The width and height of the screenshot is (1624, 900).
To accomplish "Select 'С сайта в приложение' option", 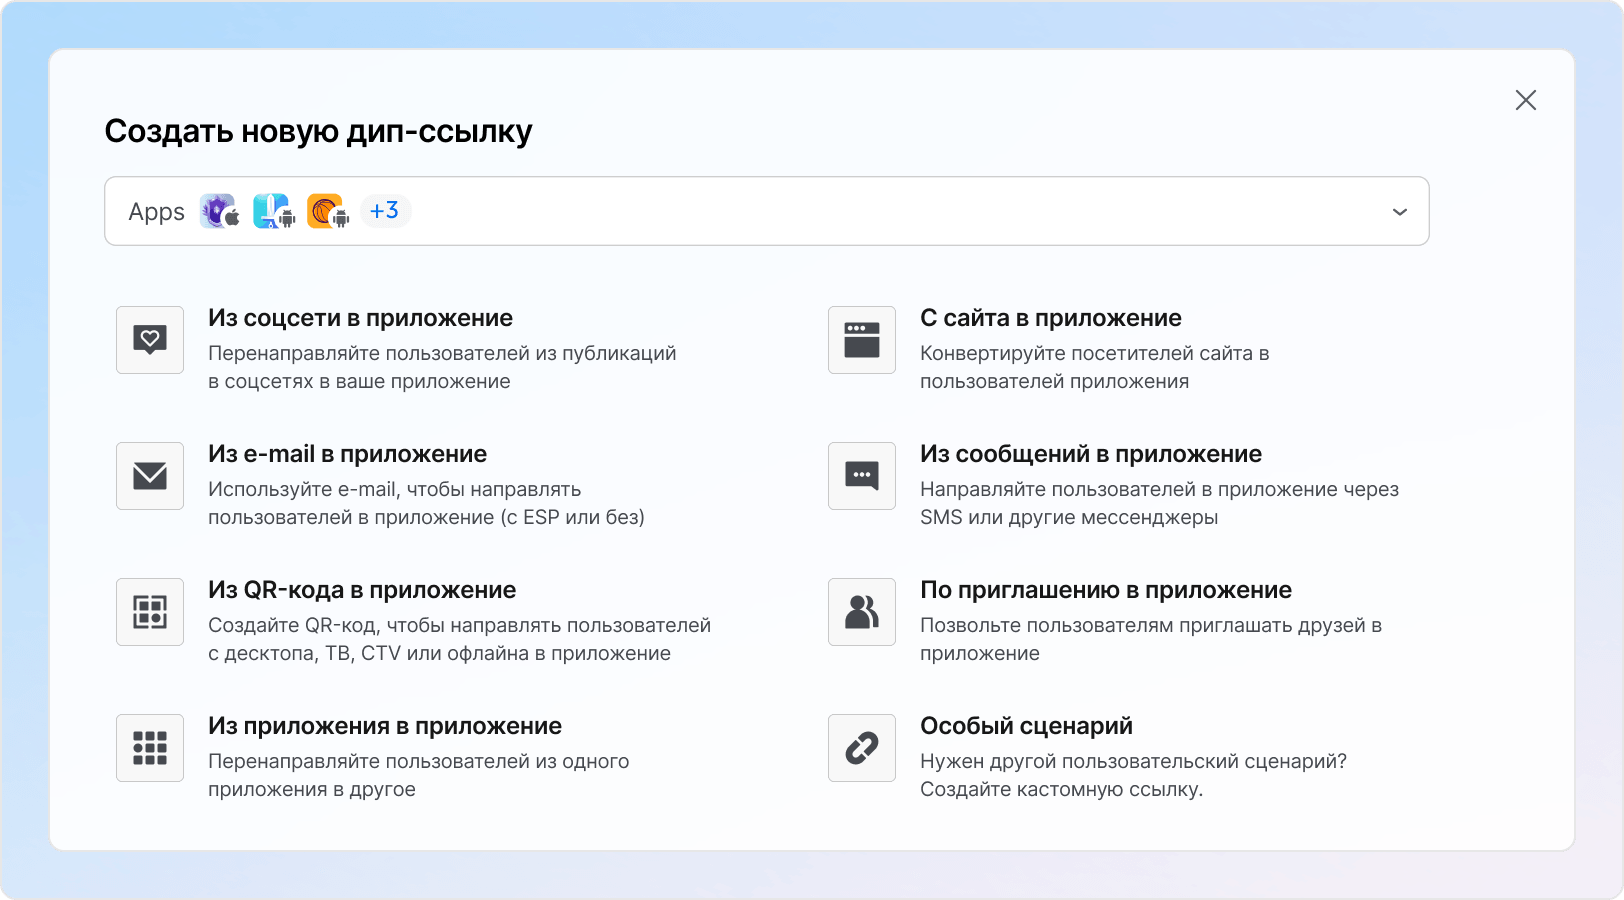I will coord(1051,318).
